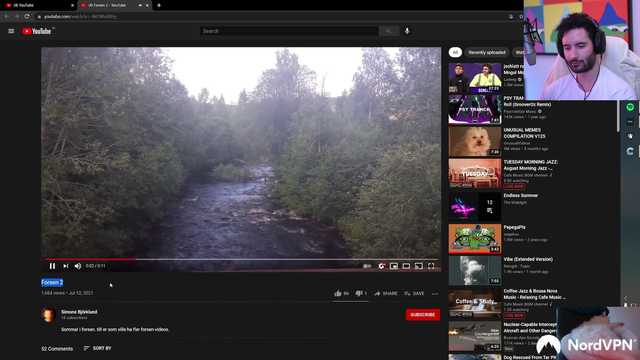Click the SHARE button
The width and height of the screenshot is (640, 360).
click(386, 293)
